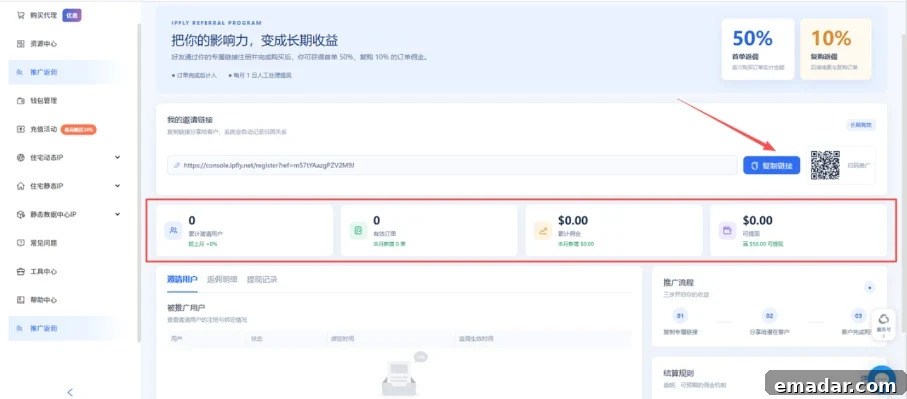This screenshot has height=399, width=907.
Task: Click the step 02 circle in 推广流程
Action: pyautogui.click(x=769, y=316)
